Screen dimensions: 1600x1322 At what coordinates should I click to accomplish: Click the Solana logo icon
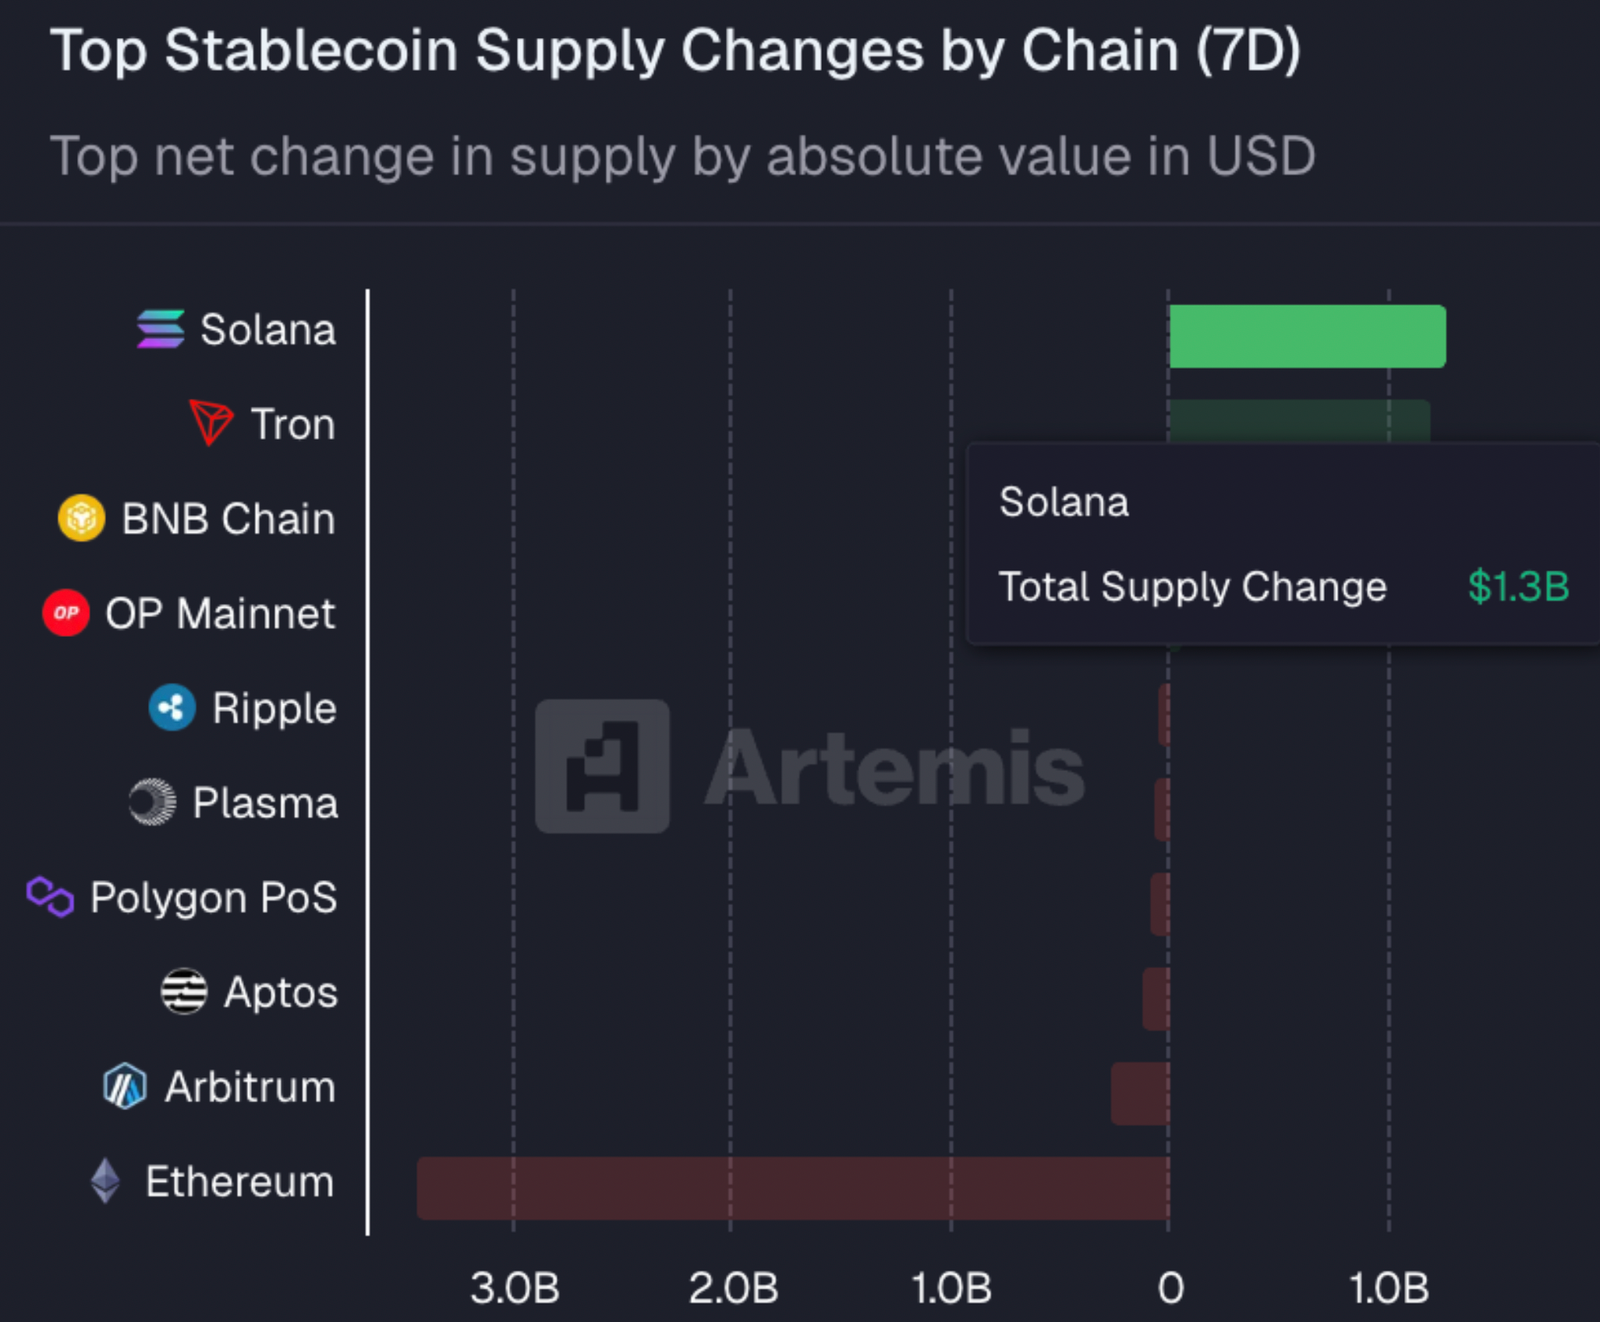click(160, 329)
